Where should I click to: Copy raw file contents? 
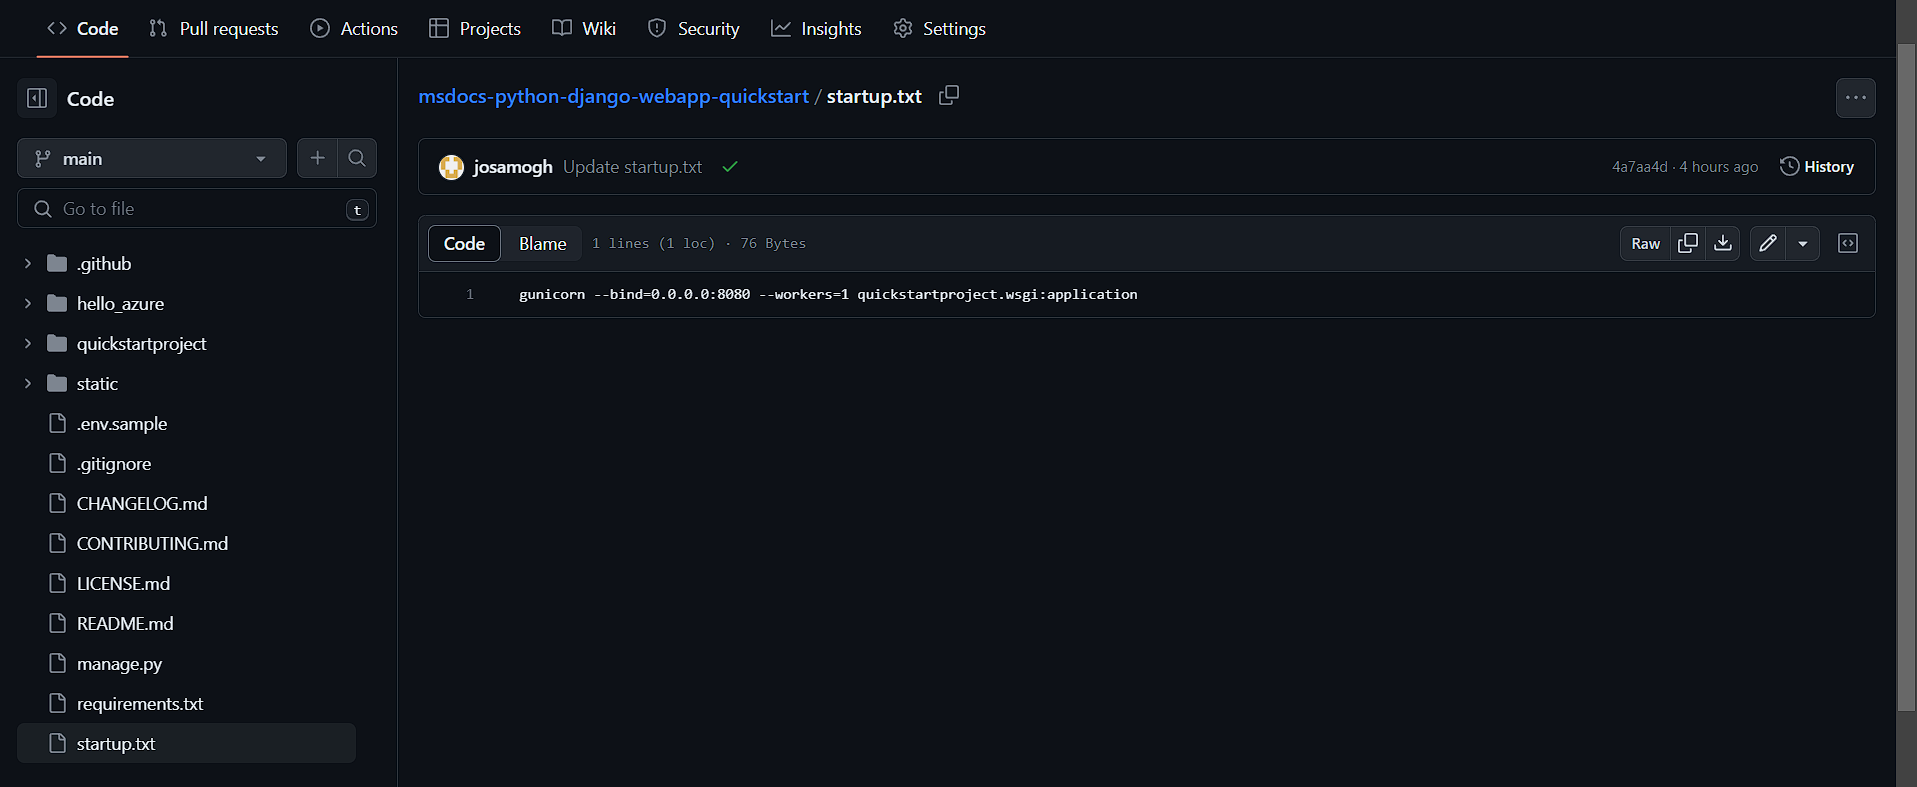(x=1688, y=243)
